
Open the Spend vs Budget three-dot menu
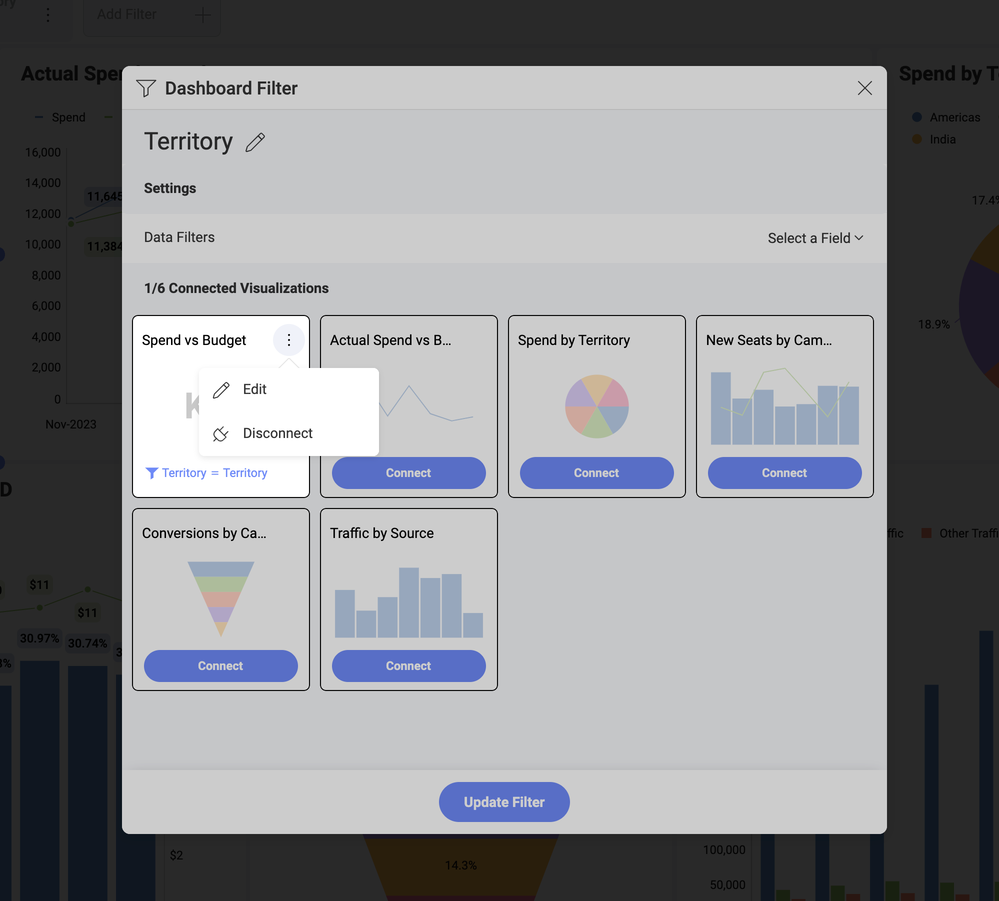click(x=289, y=340)
